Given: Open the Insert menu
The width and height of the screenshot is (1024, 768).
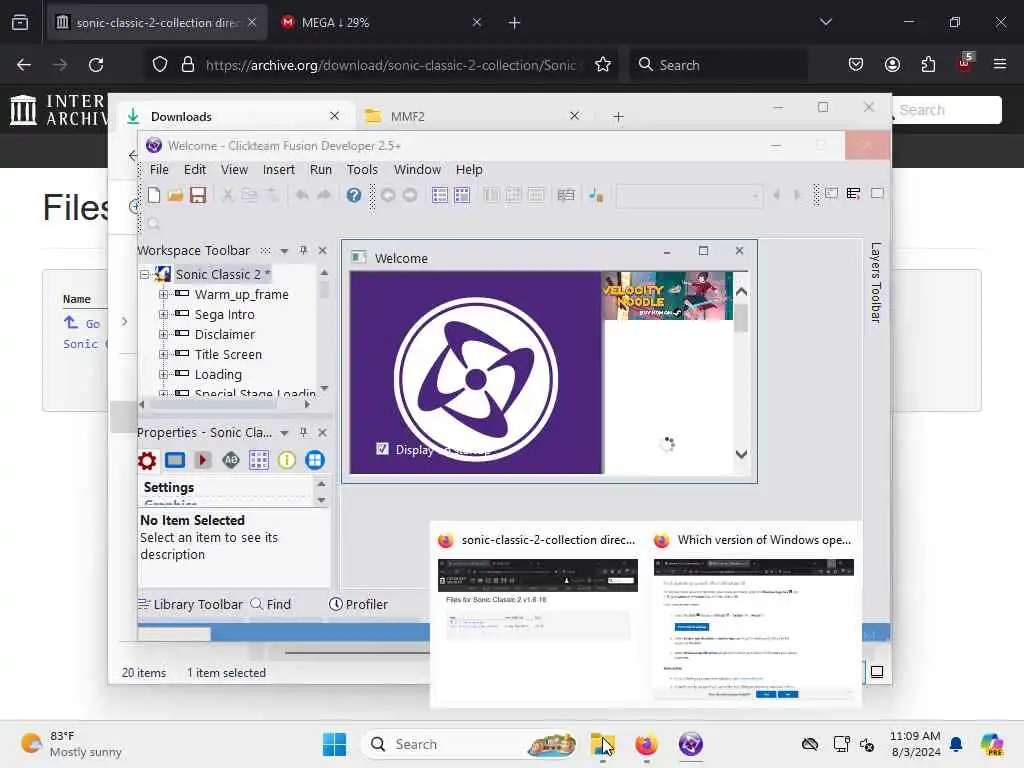Looking at the screenshot, I should pyautogui.click(x=279, y=169).
